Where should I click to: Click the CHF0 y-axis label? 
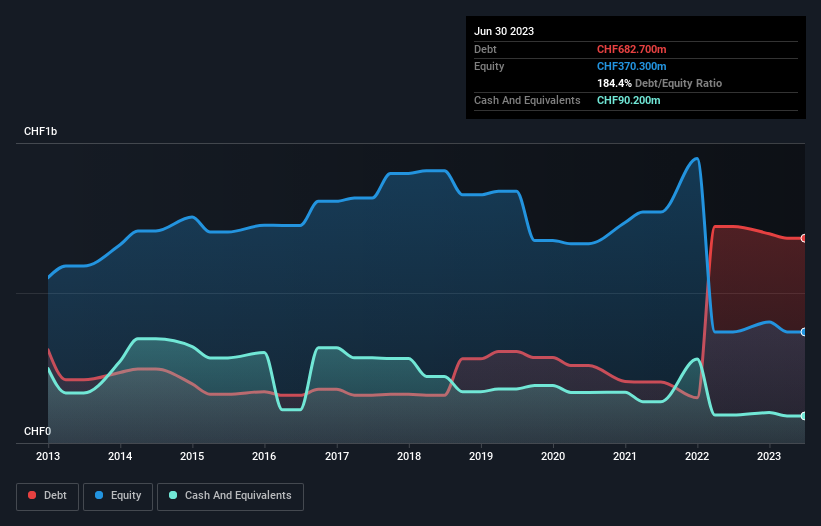click(38, 431)
